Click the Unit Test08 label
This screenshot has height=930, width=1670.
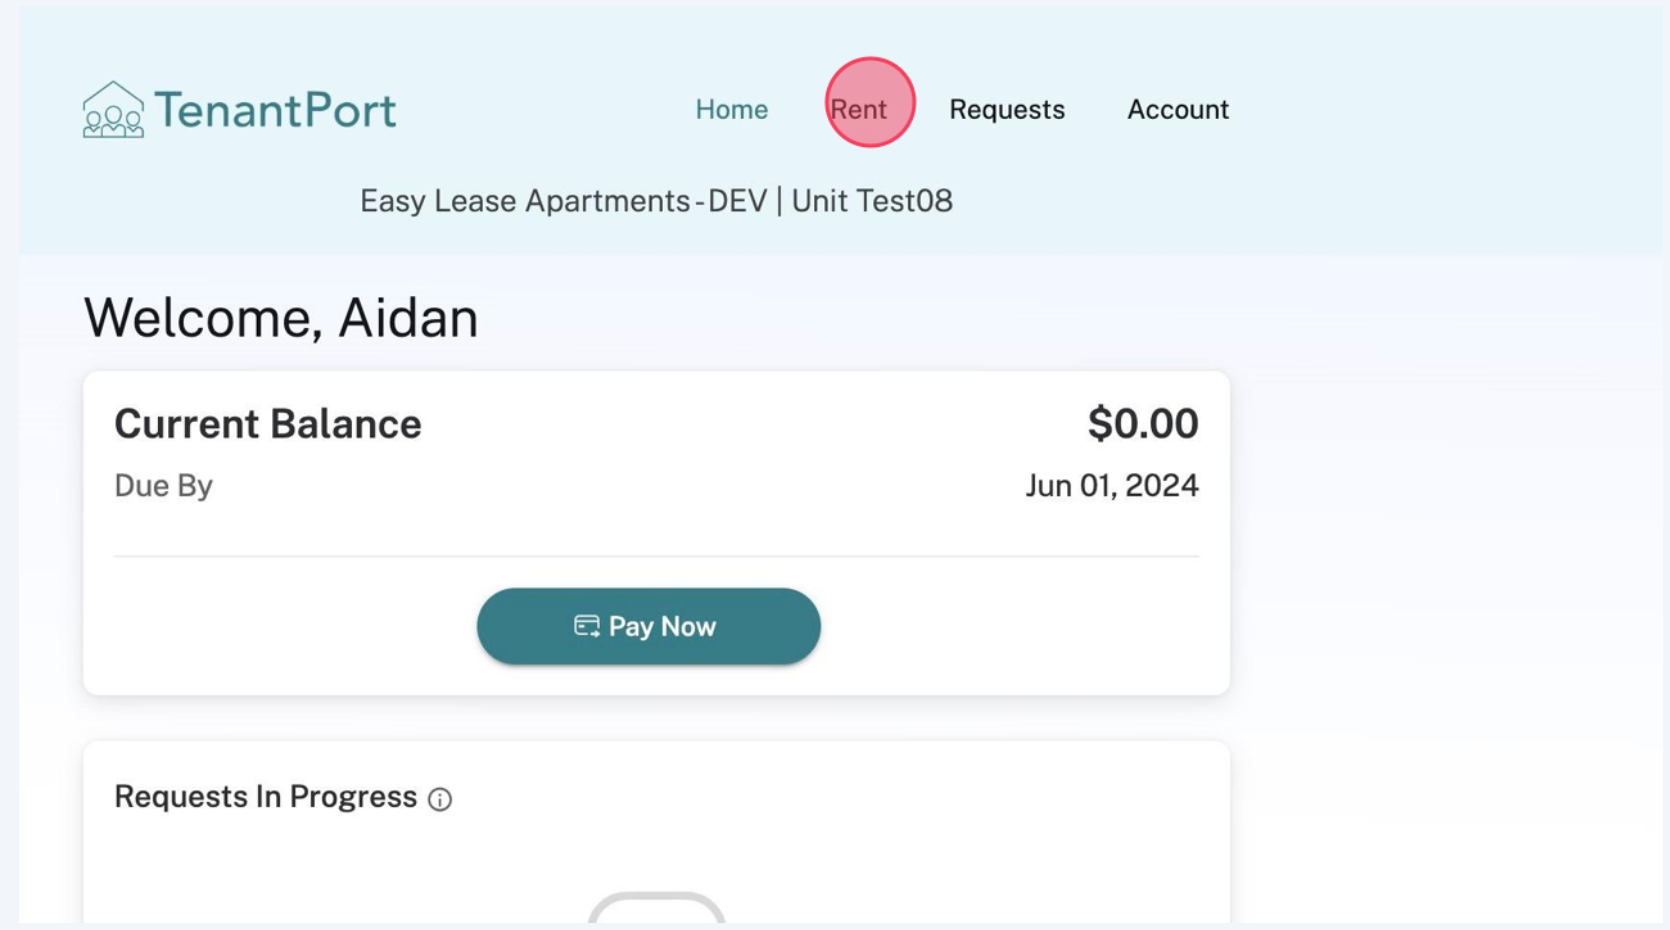[x=872, y=201]
